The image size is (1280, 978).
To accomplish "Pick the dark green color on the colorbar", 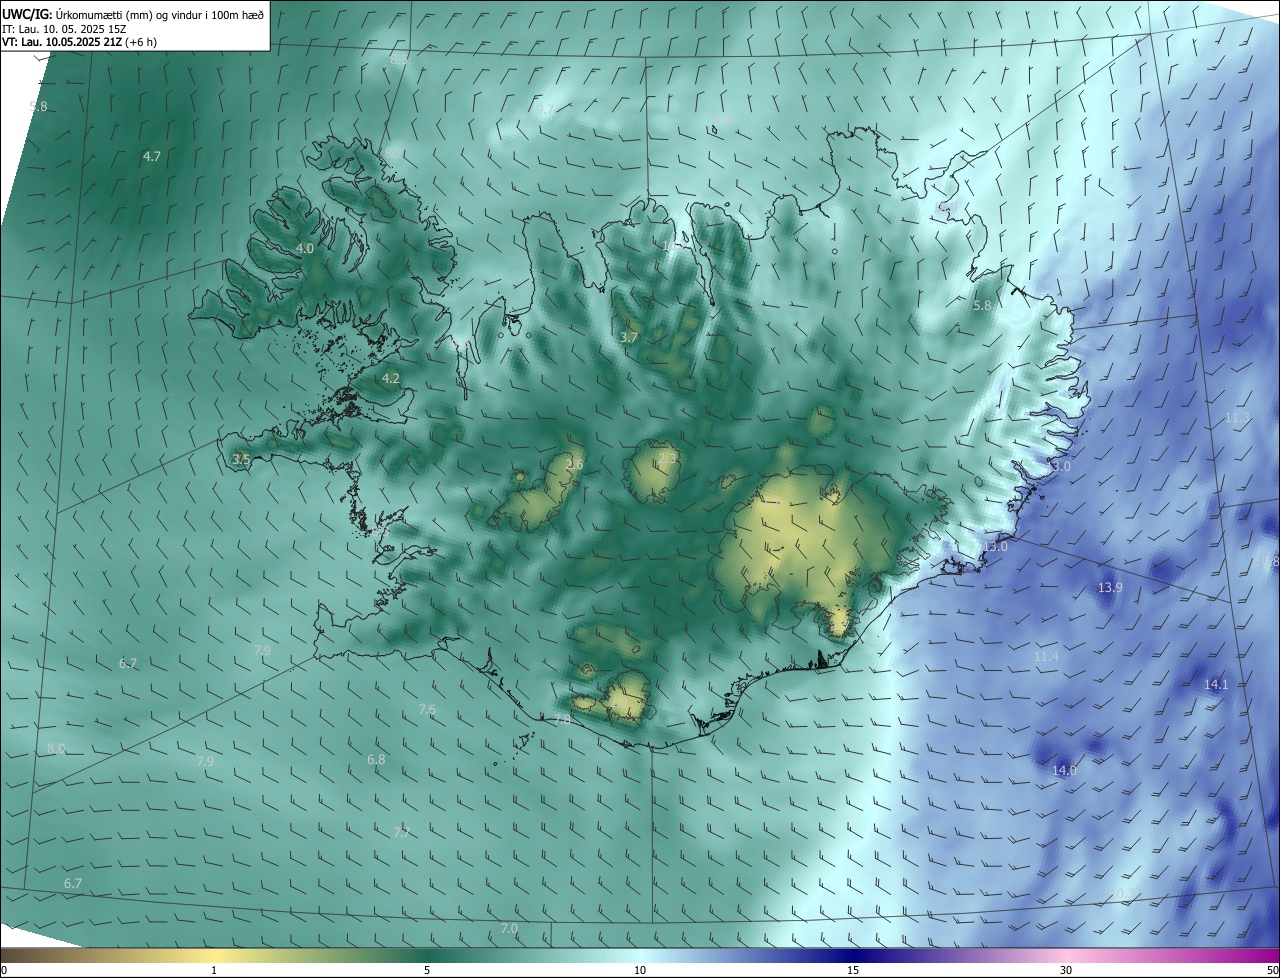I will (x=427, y=955).
